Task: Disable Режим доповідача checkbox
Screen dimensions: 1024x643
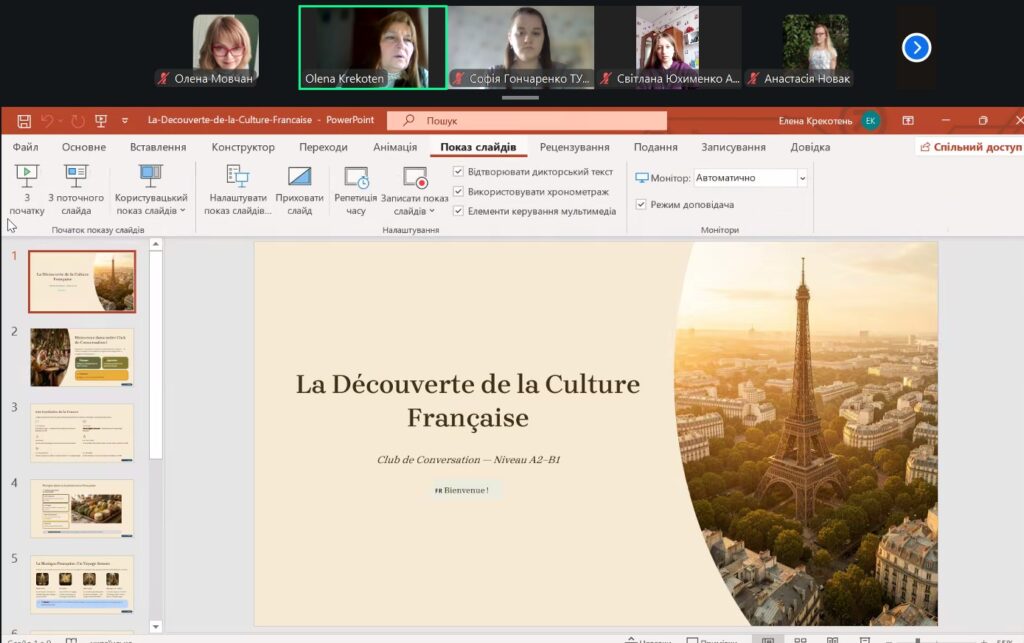Action: tap(641, 205)
